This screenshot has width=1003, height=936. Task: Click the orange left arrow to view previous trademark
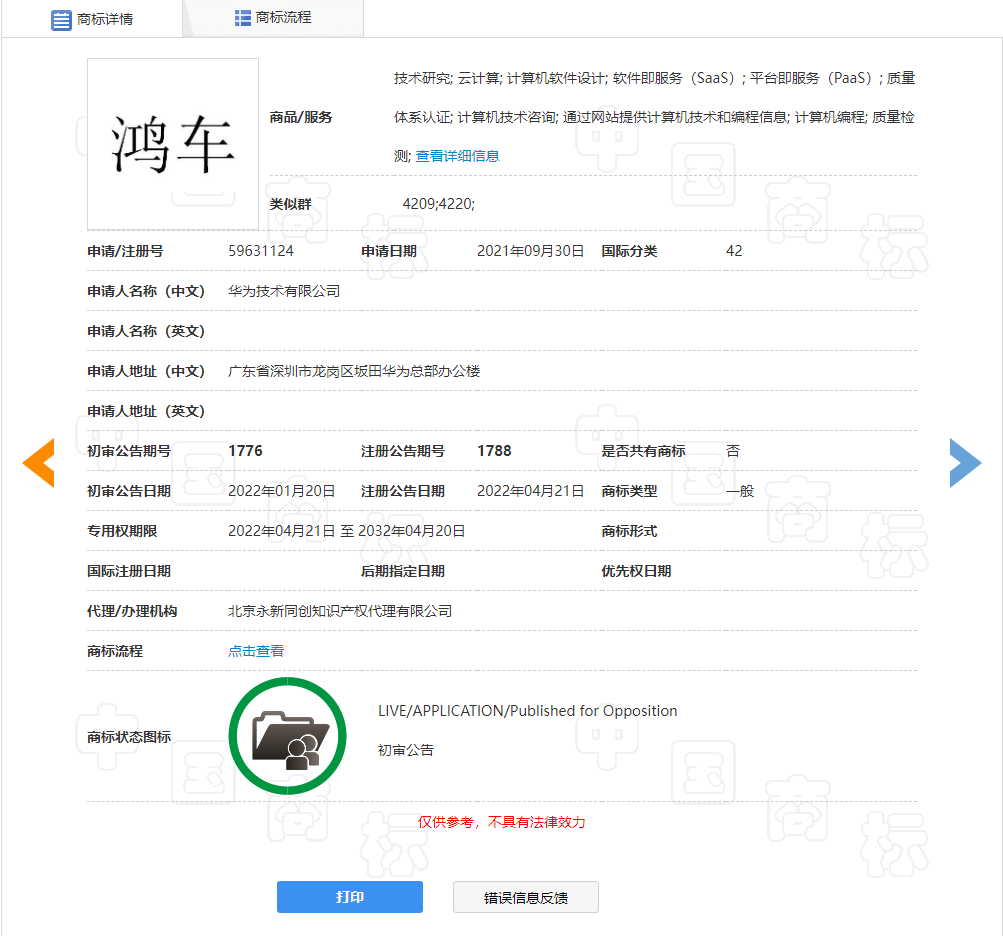(x=38, y=463)
